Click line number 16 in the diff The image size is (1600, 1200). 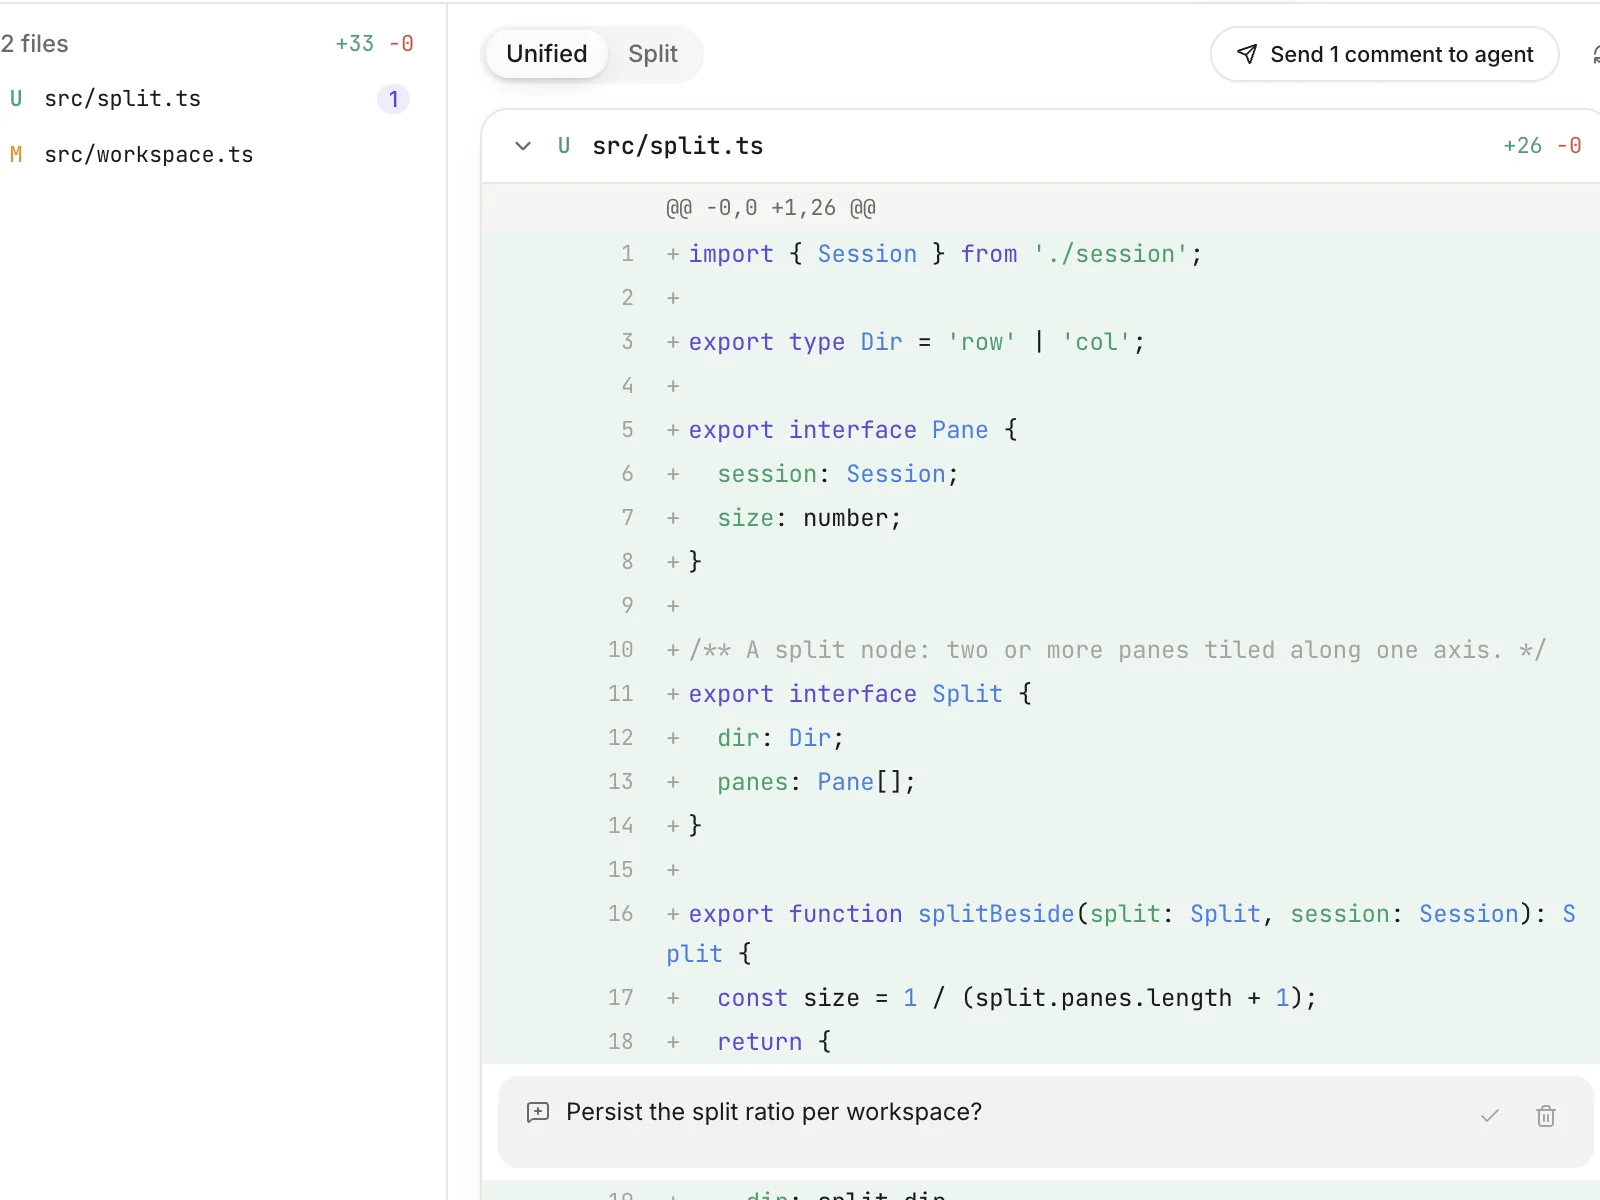pos(620,914)
